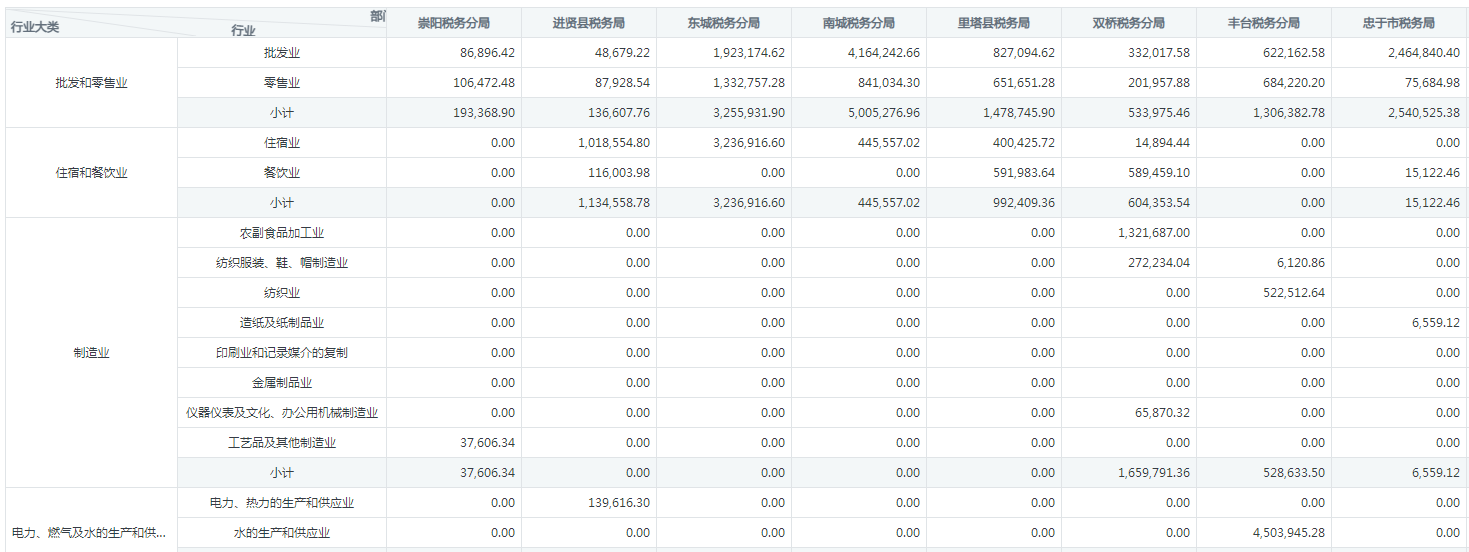Click the 行业大类 header label
Viewport: 1469px width, 552px height.
(35, 28)
